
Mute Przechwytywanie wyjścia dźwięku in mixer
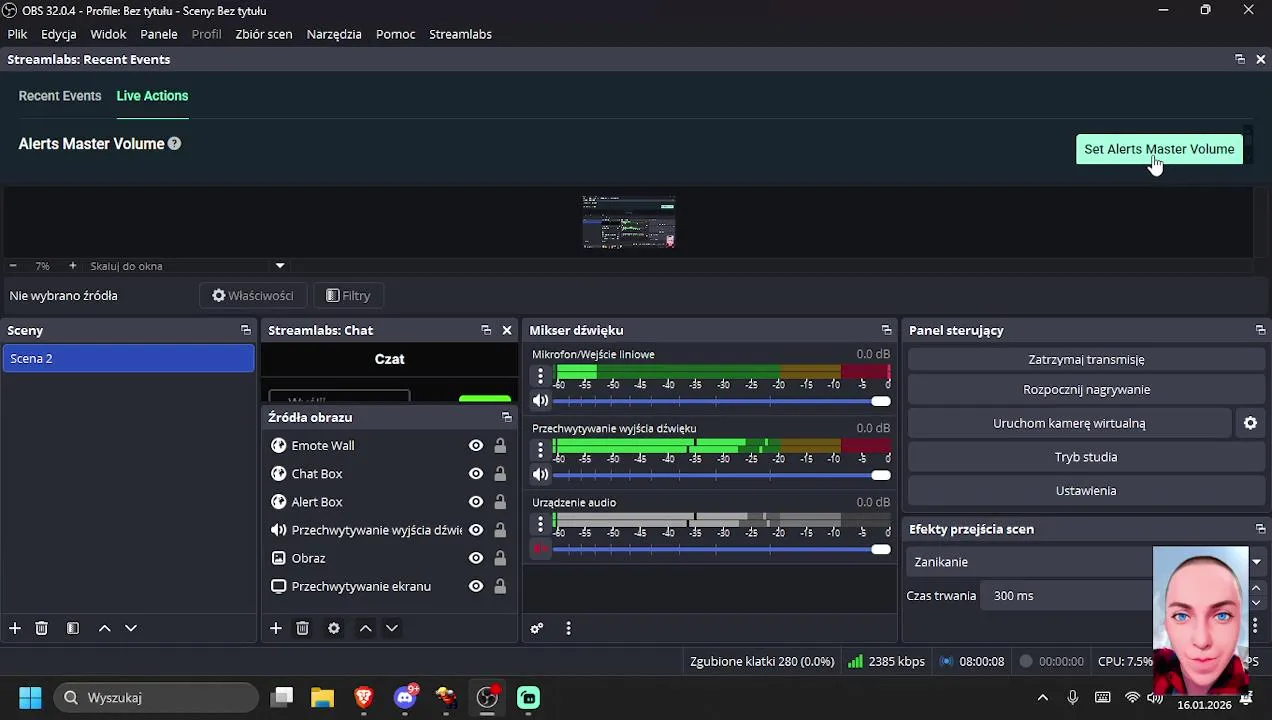pyautogui.click(x=540, y=475)
